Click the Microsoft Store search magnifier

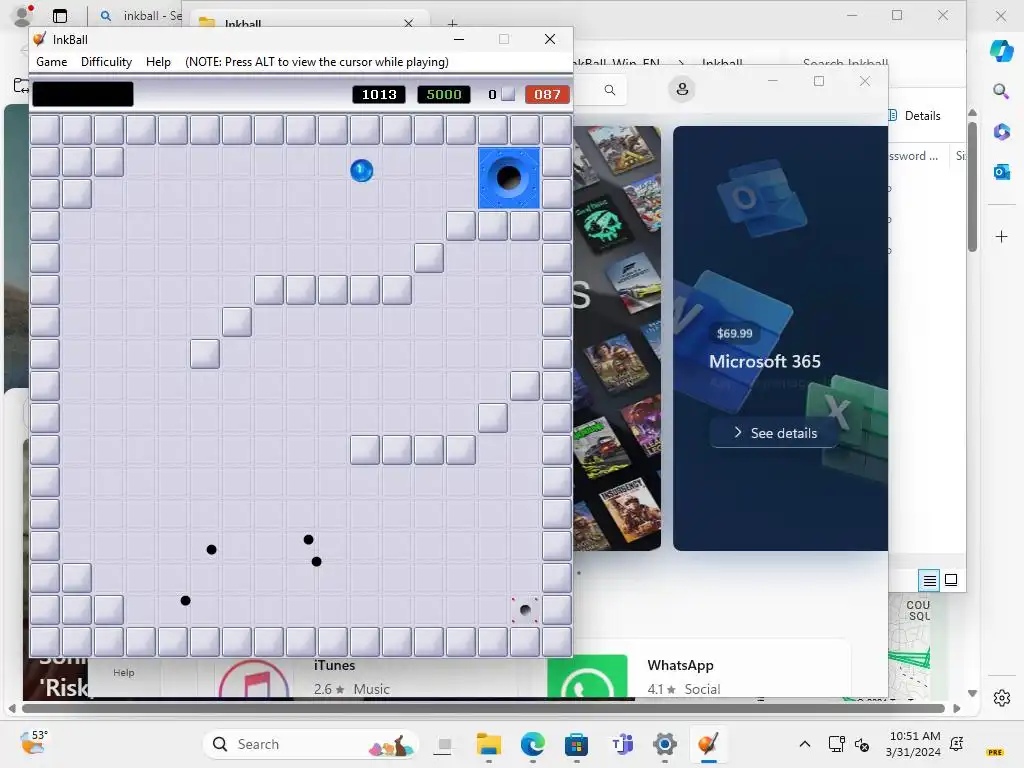tap(609, 90)
